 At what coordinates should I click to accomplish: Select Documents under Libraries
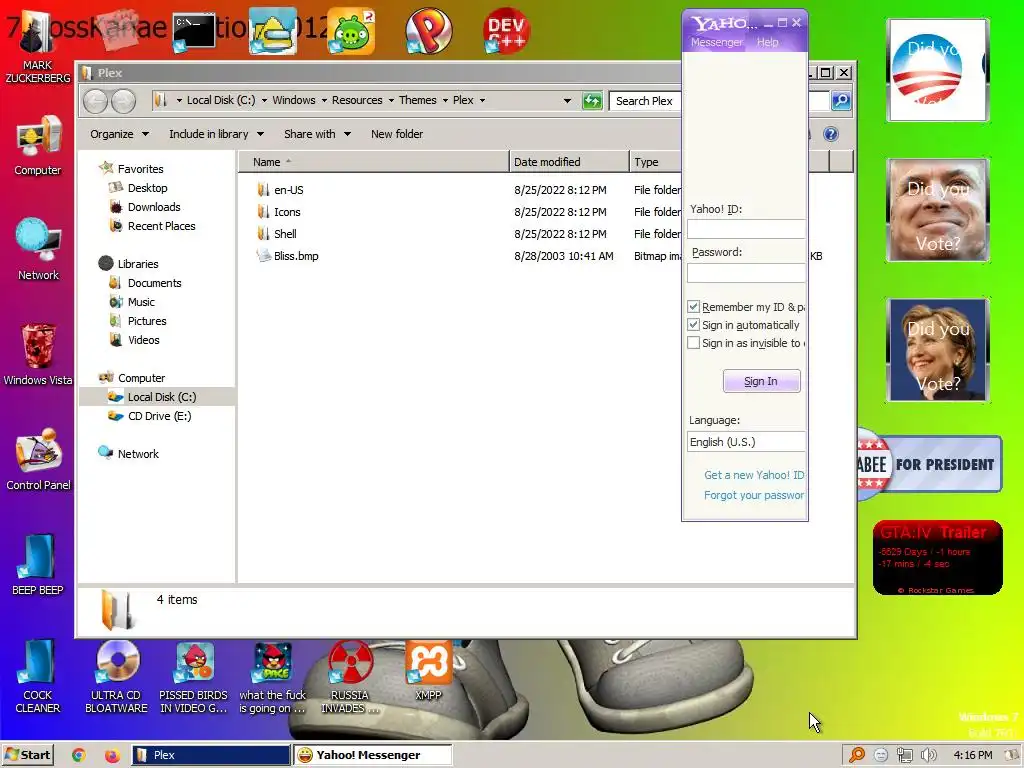[x=154, y=283]
